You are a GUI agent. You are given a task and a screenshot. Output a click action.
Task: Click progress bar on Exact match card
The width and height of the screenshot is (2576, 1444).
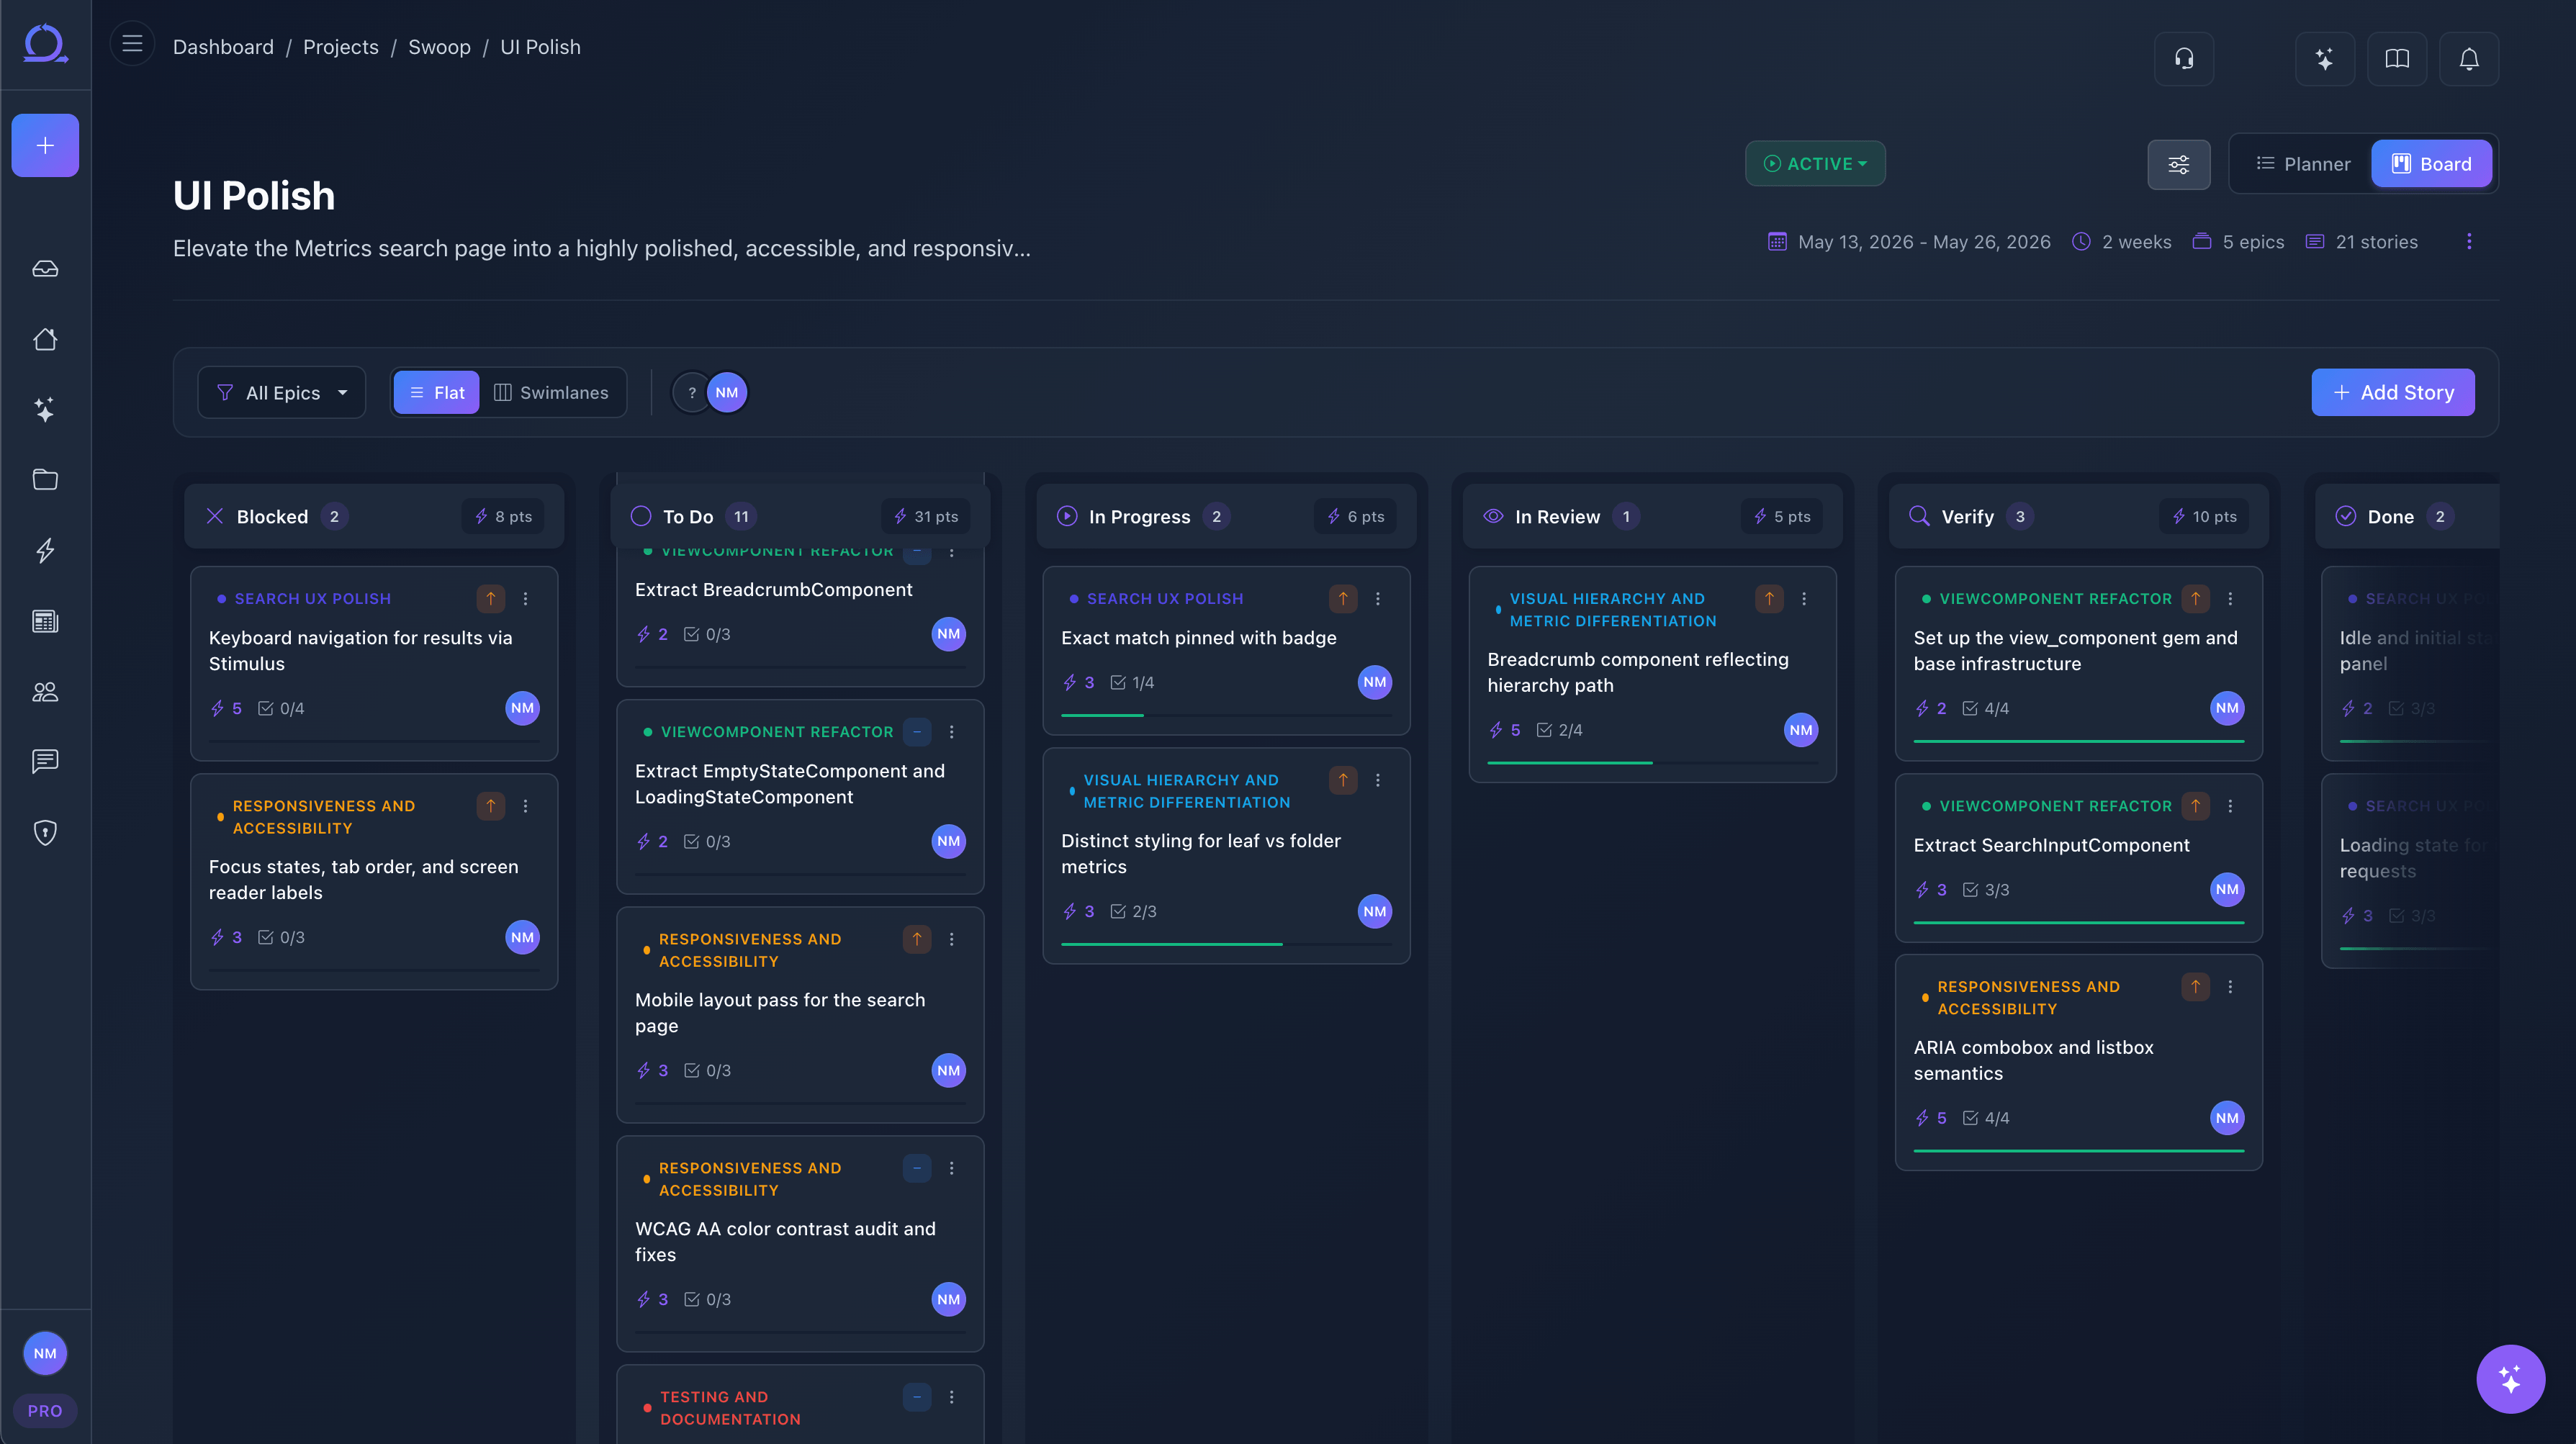coord(1226,715)
